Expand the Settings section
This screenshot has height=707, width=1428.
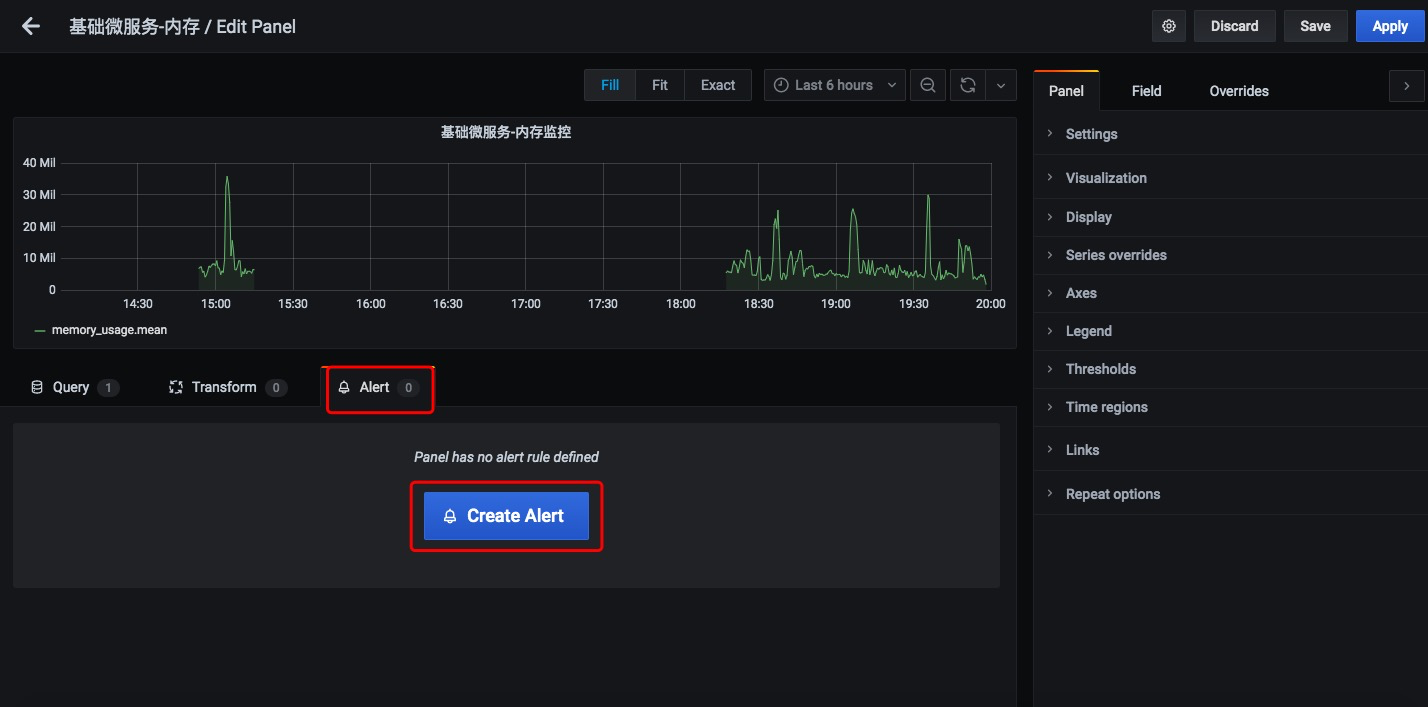coord(1231,134)
